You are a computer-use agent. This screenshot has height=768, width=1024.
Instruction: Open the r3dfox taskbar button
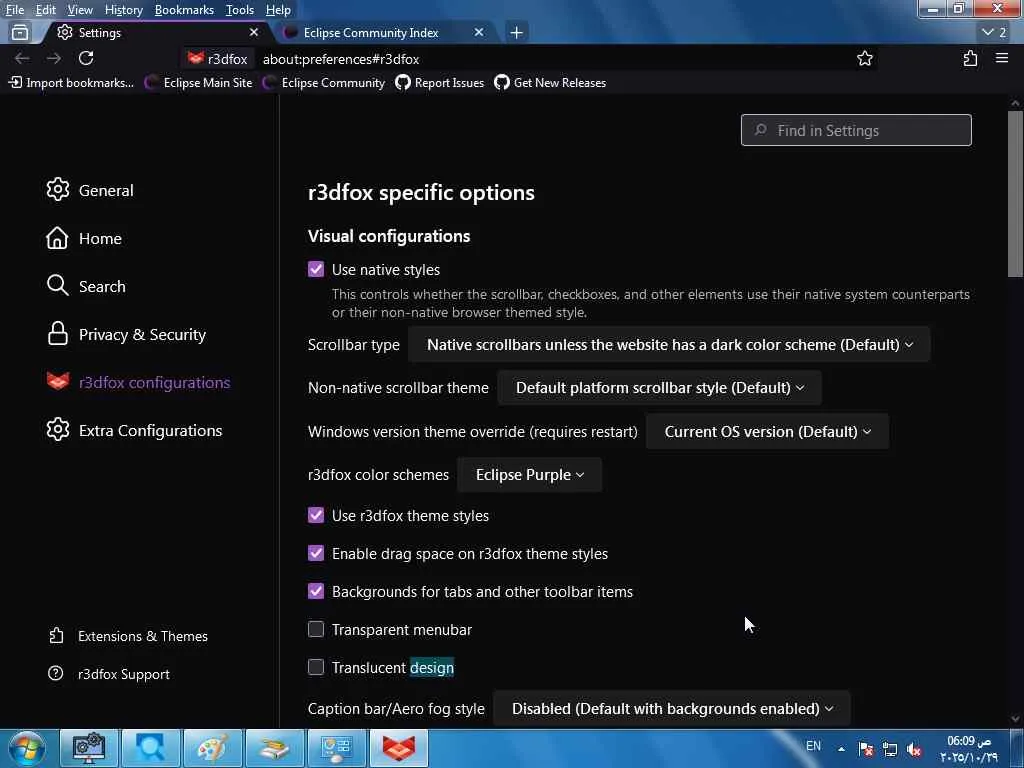pos(399,748)
